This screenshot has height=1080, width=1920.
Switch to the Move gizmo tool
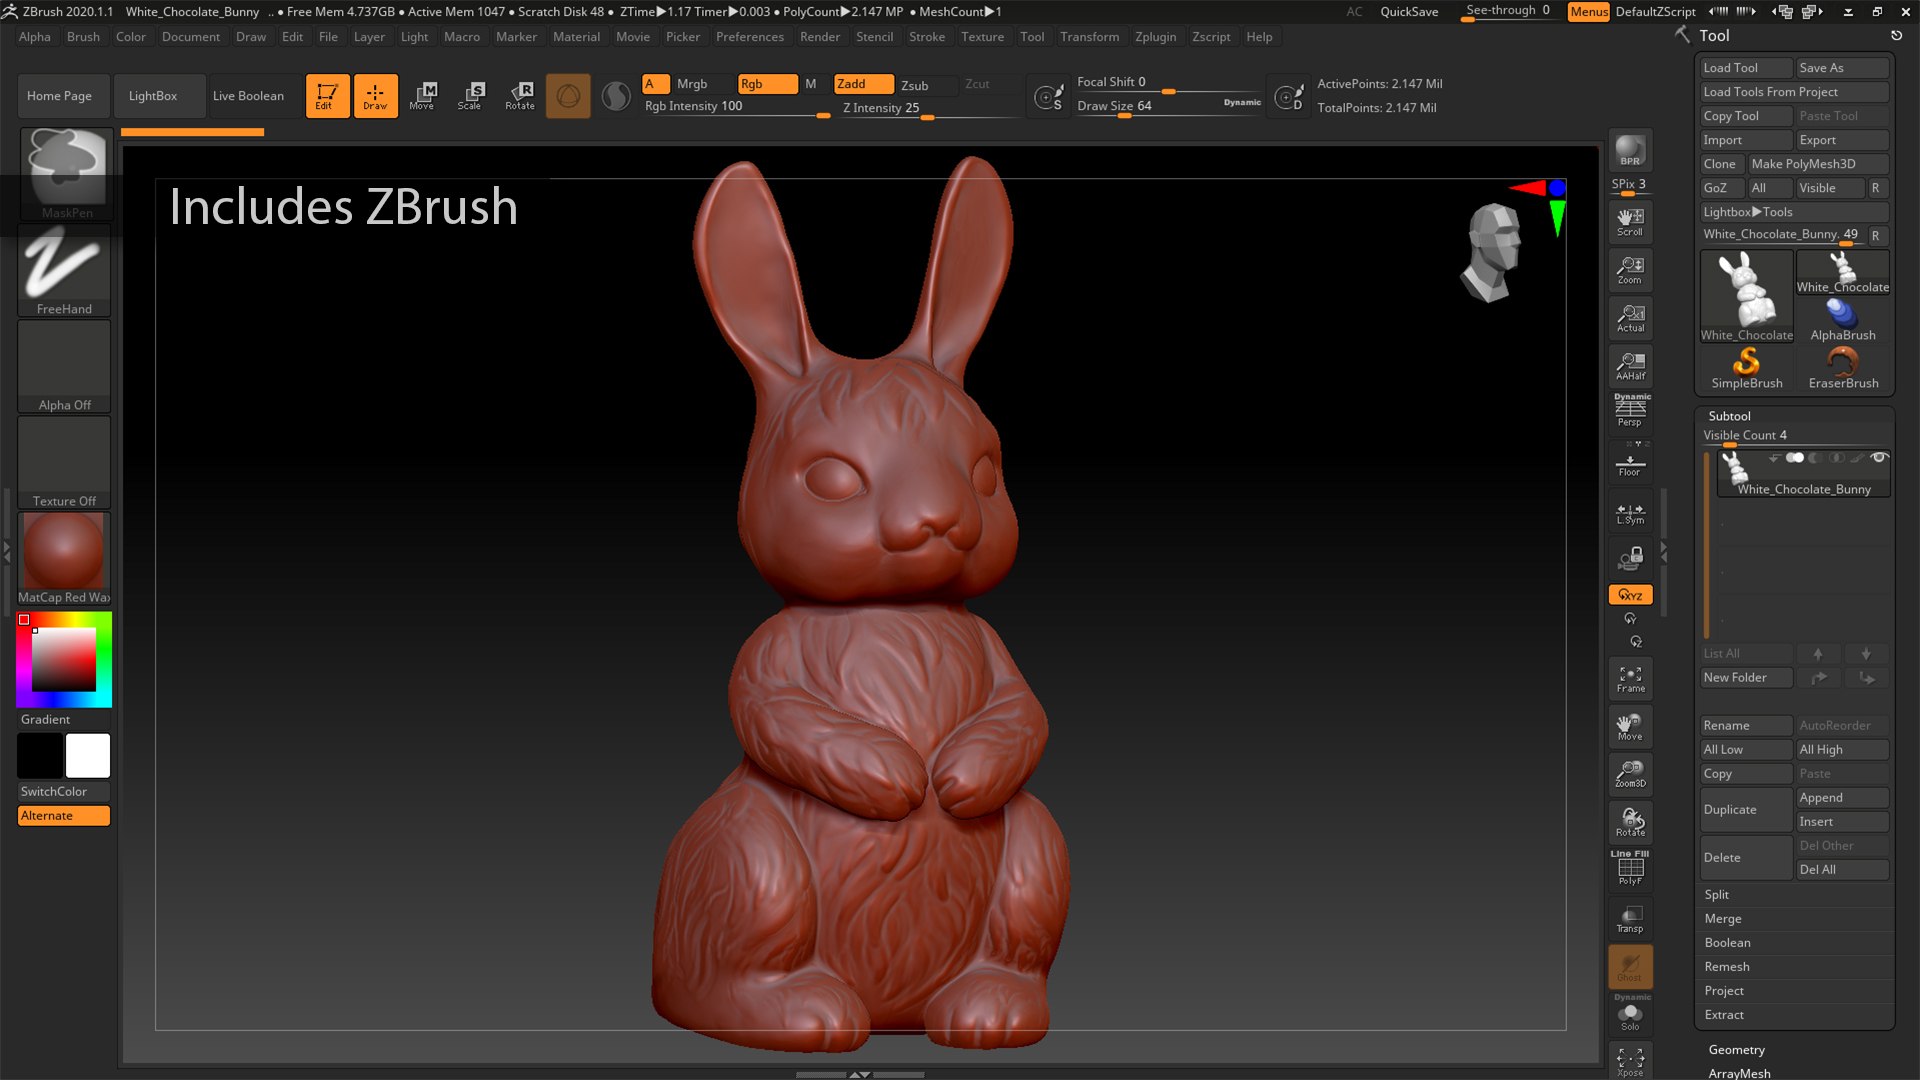pos(423,96)
